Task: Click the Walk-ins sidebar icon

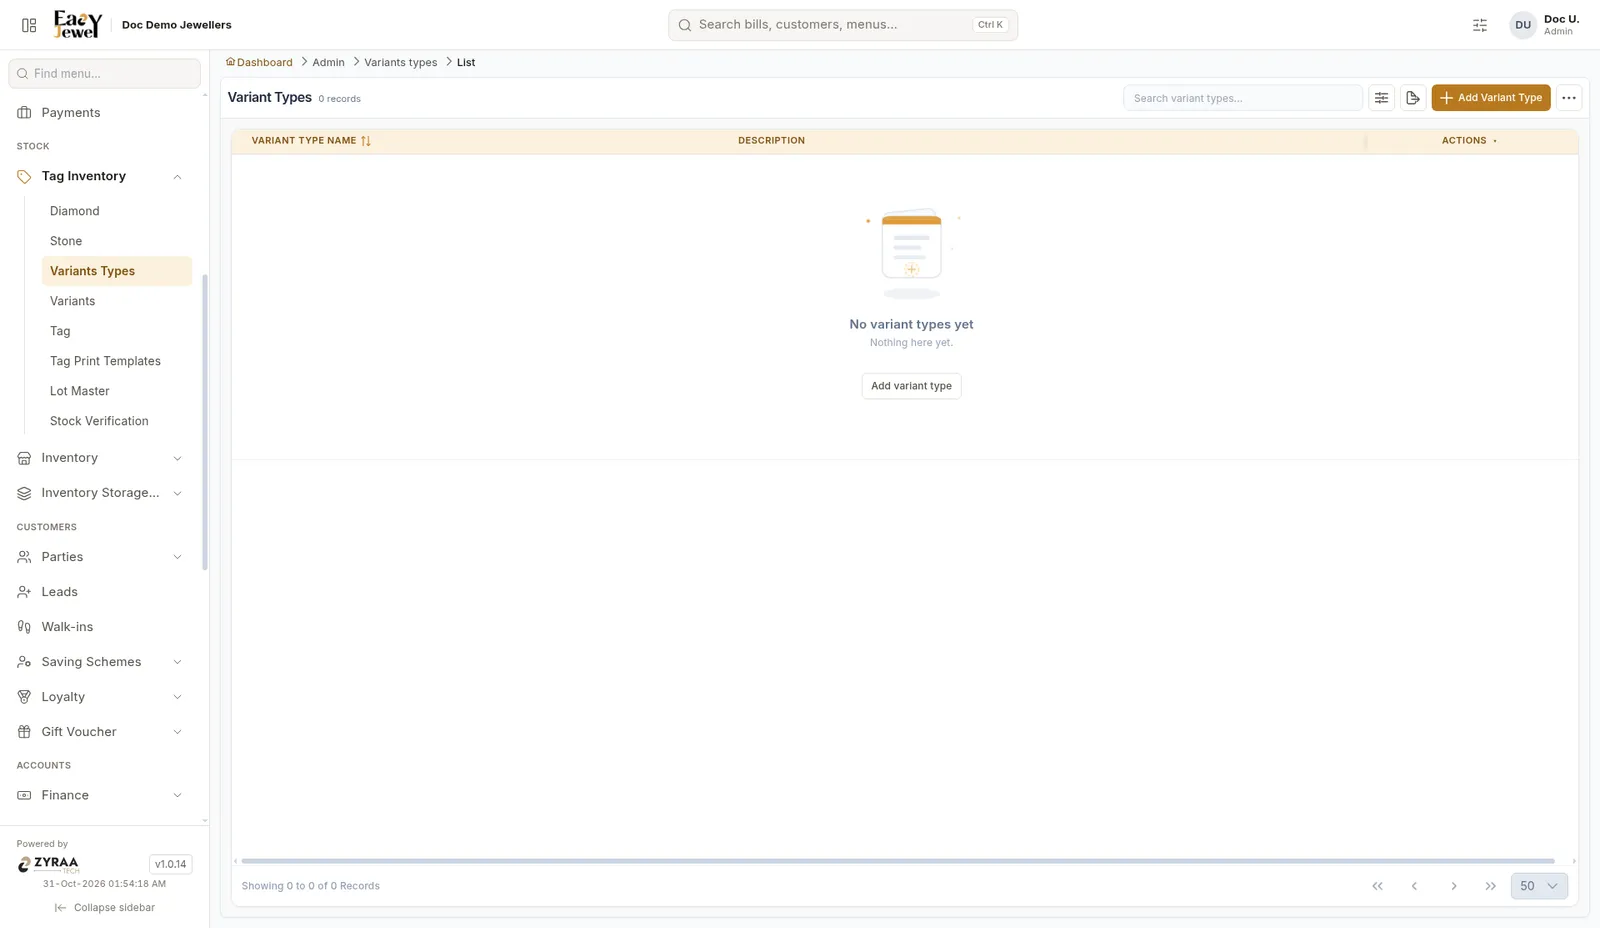Action: coord(24,627)
